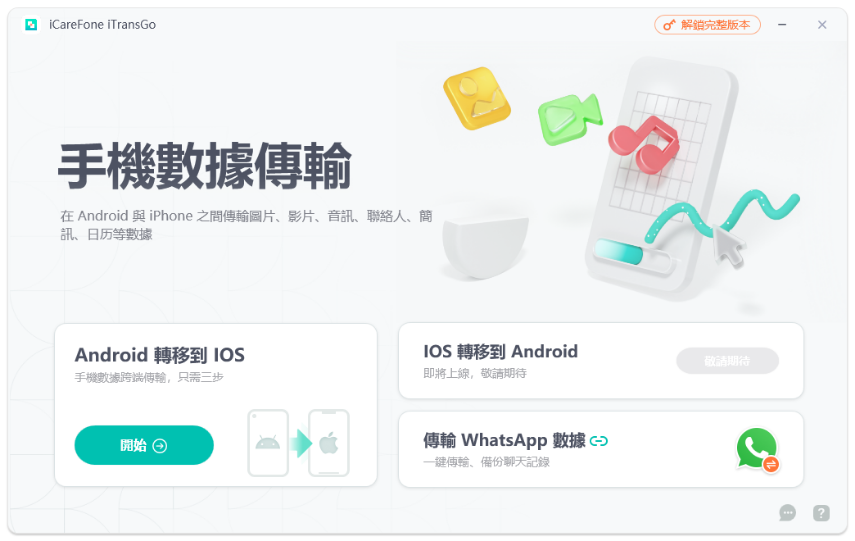Click 解鎖完整版本 unlock full version button
The width and height of the screenshot is (855, 541).
tap(707, 25)
